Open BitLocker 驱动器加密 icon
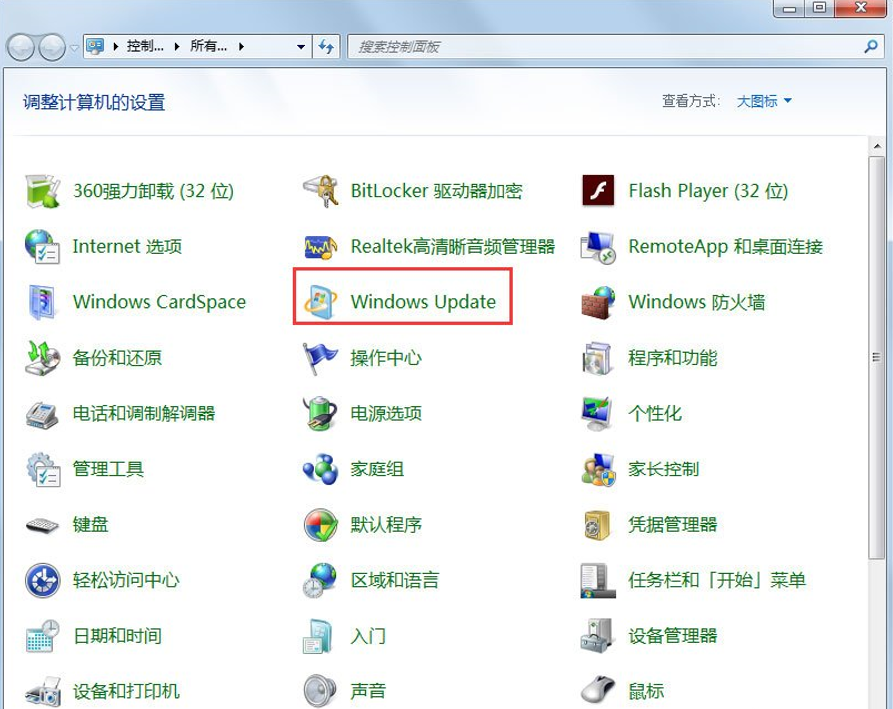 coord(321,191)
